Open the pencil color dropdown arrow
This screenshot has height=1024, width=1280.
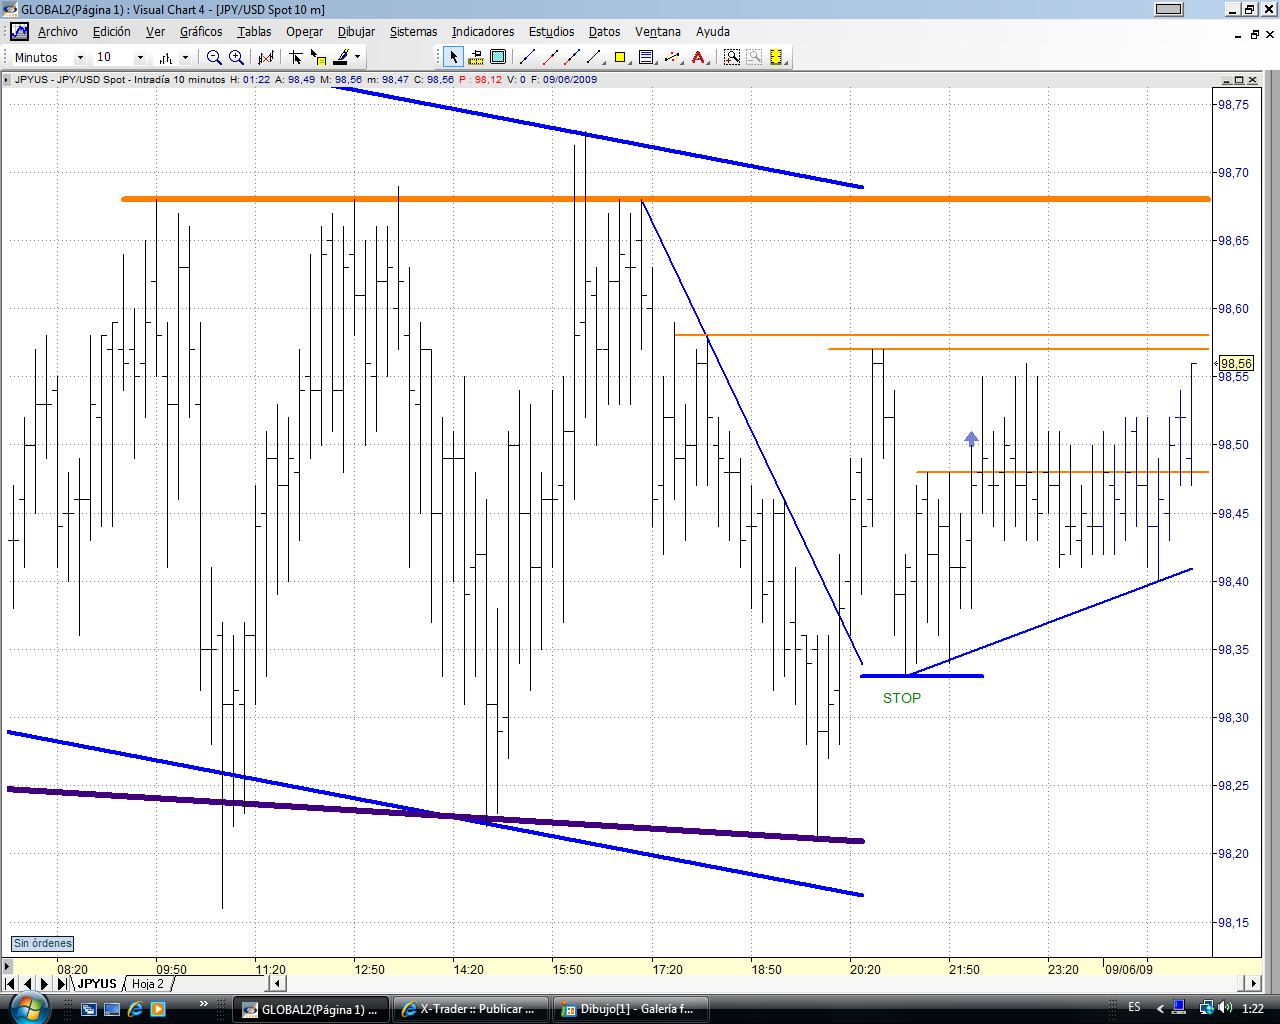(357, 58)
